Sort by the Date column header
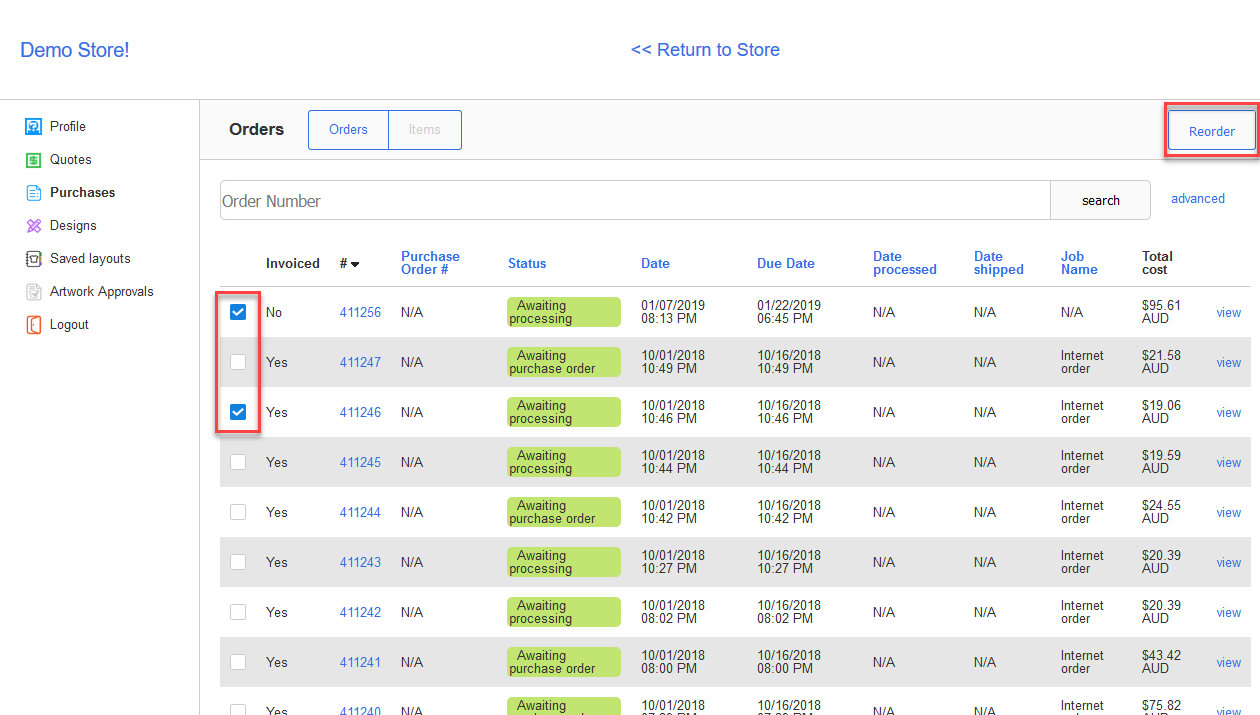 [x=655, y=263]
